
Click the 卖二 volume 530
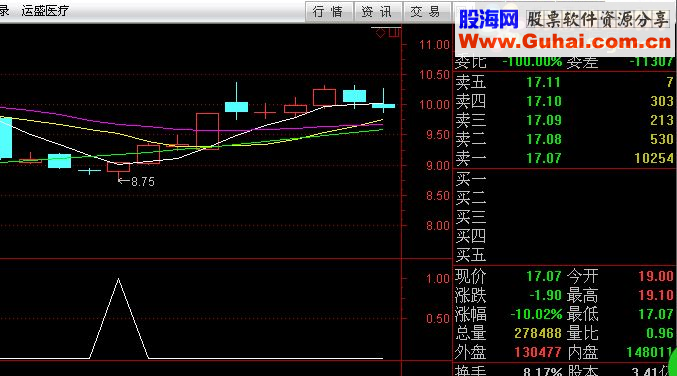[662, 139]
